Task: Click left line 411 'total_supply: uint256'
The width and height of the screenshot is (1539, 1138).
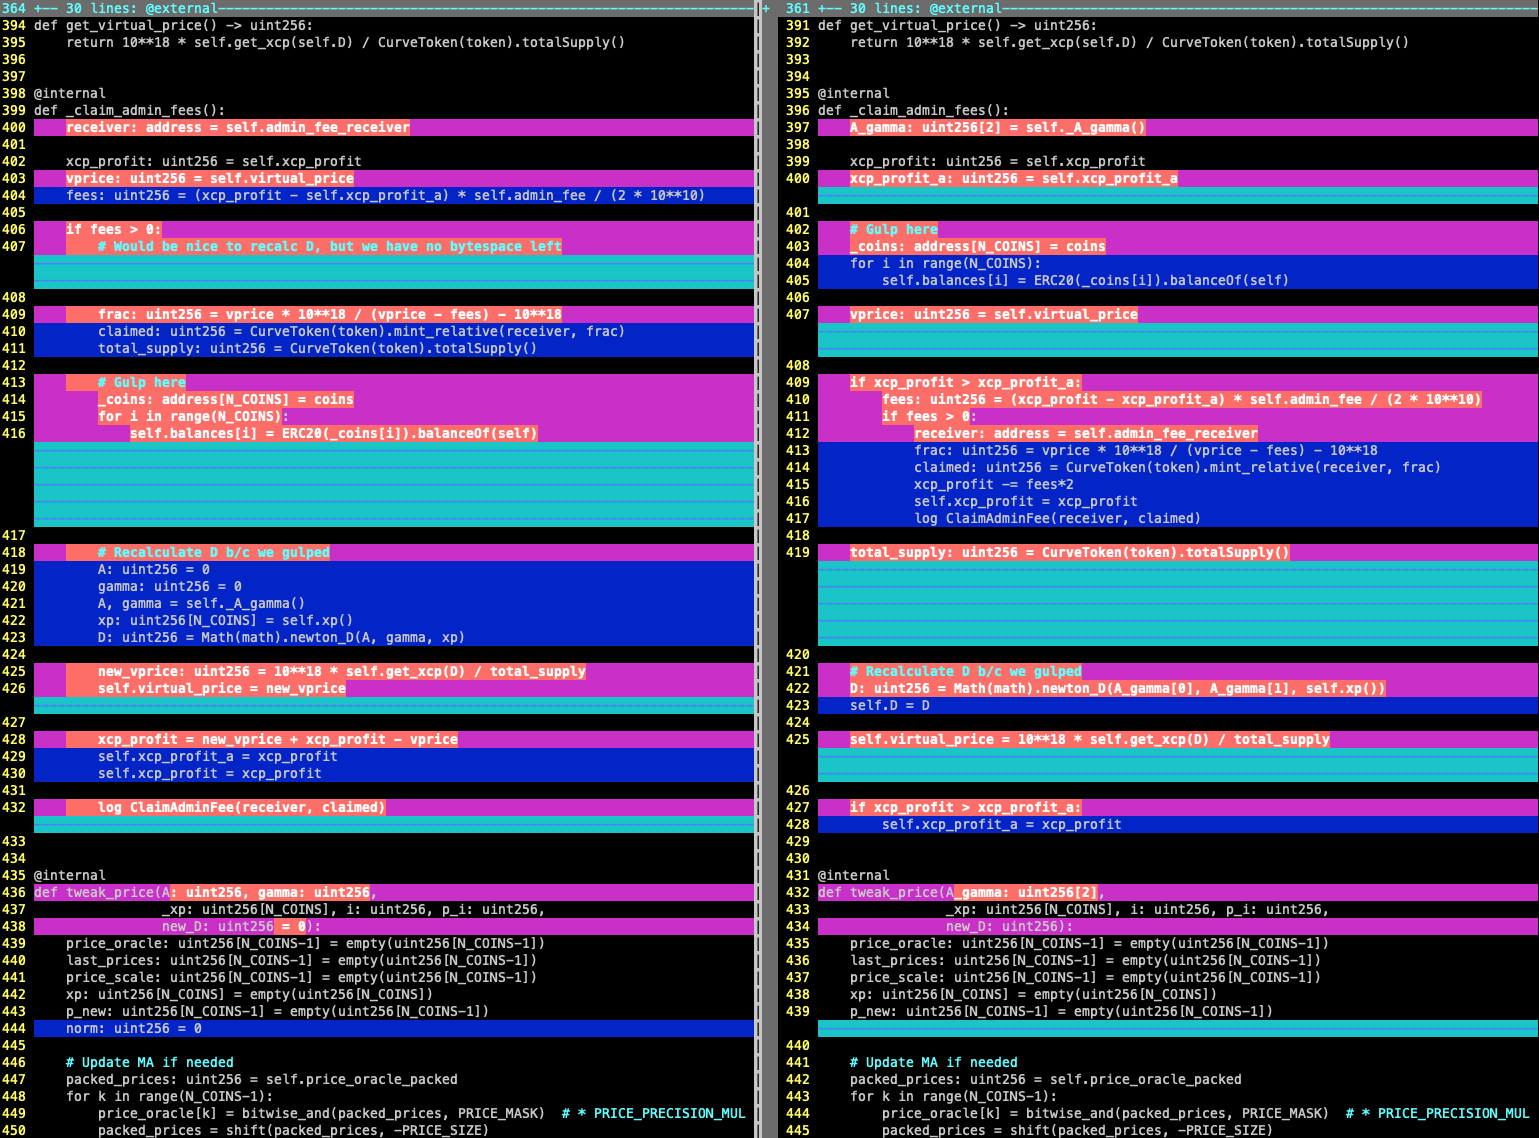Action: click(317, 348)
